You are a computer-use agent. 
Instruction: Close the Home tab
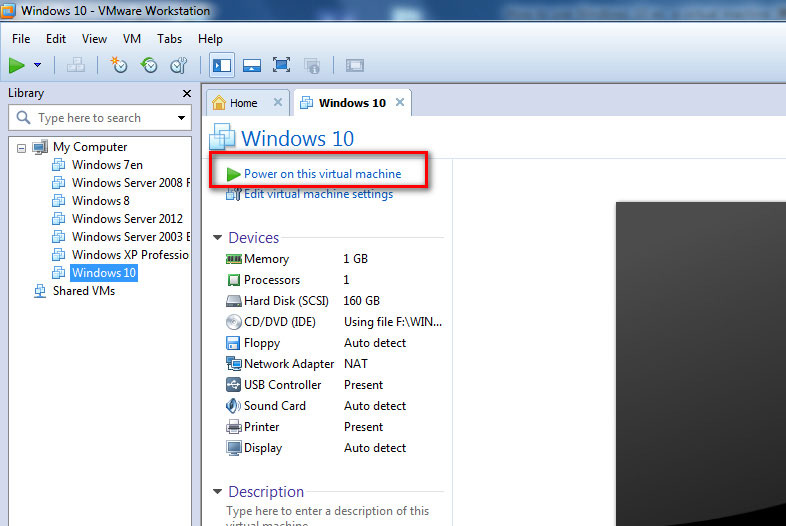pyautogui.click(x=278, y=102)
